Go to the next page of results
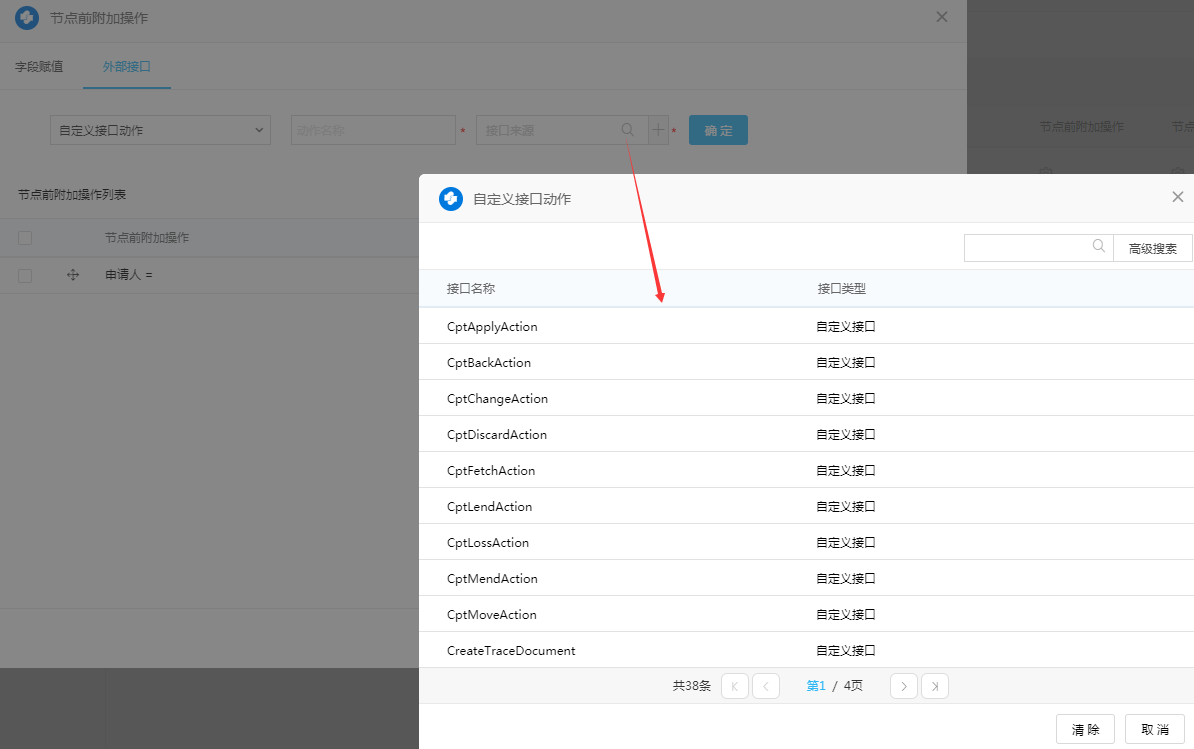 click(903, 686)
